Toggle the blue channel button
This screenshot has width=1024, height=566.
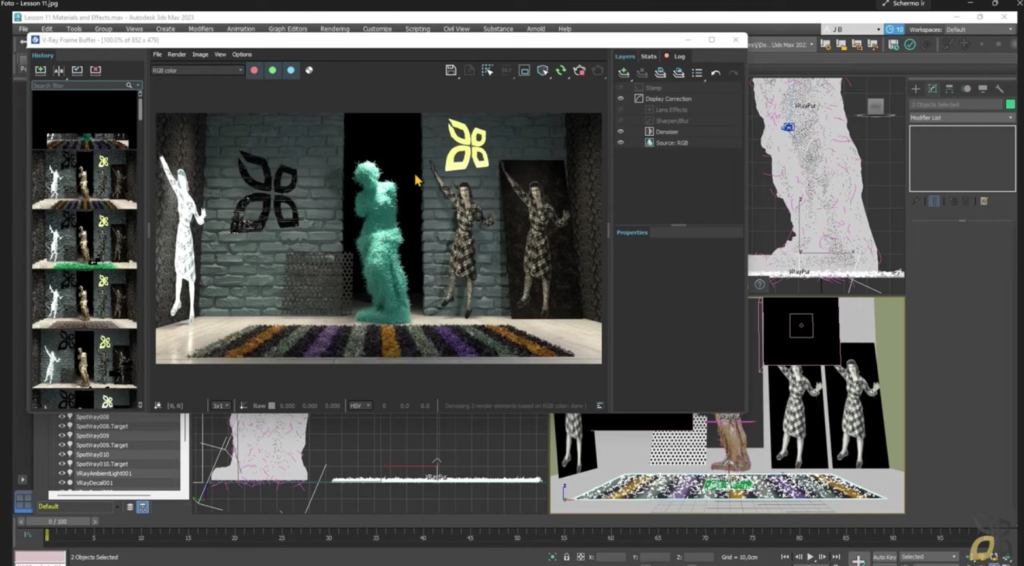pos(291,71)
